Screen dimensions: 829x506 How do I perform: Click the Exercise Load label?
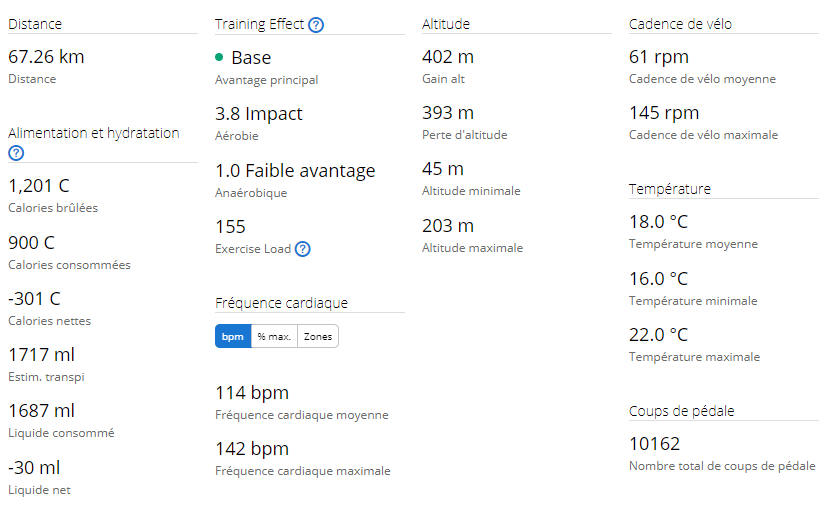pos(253,249)
